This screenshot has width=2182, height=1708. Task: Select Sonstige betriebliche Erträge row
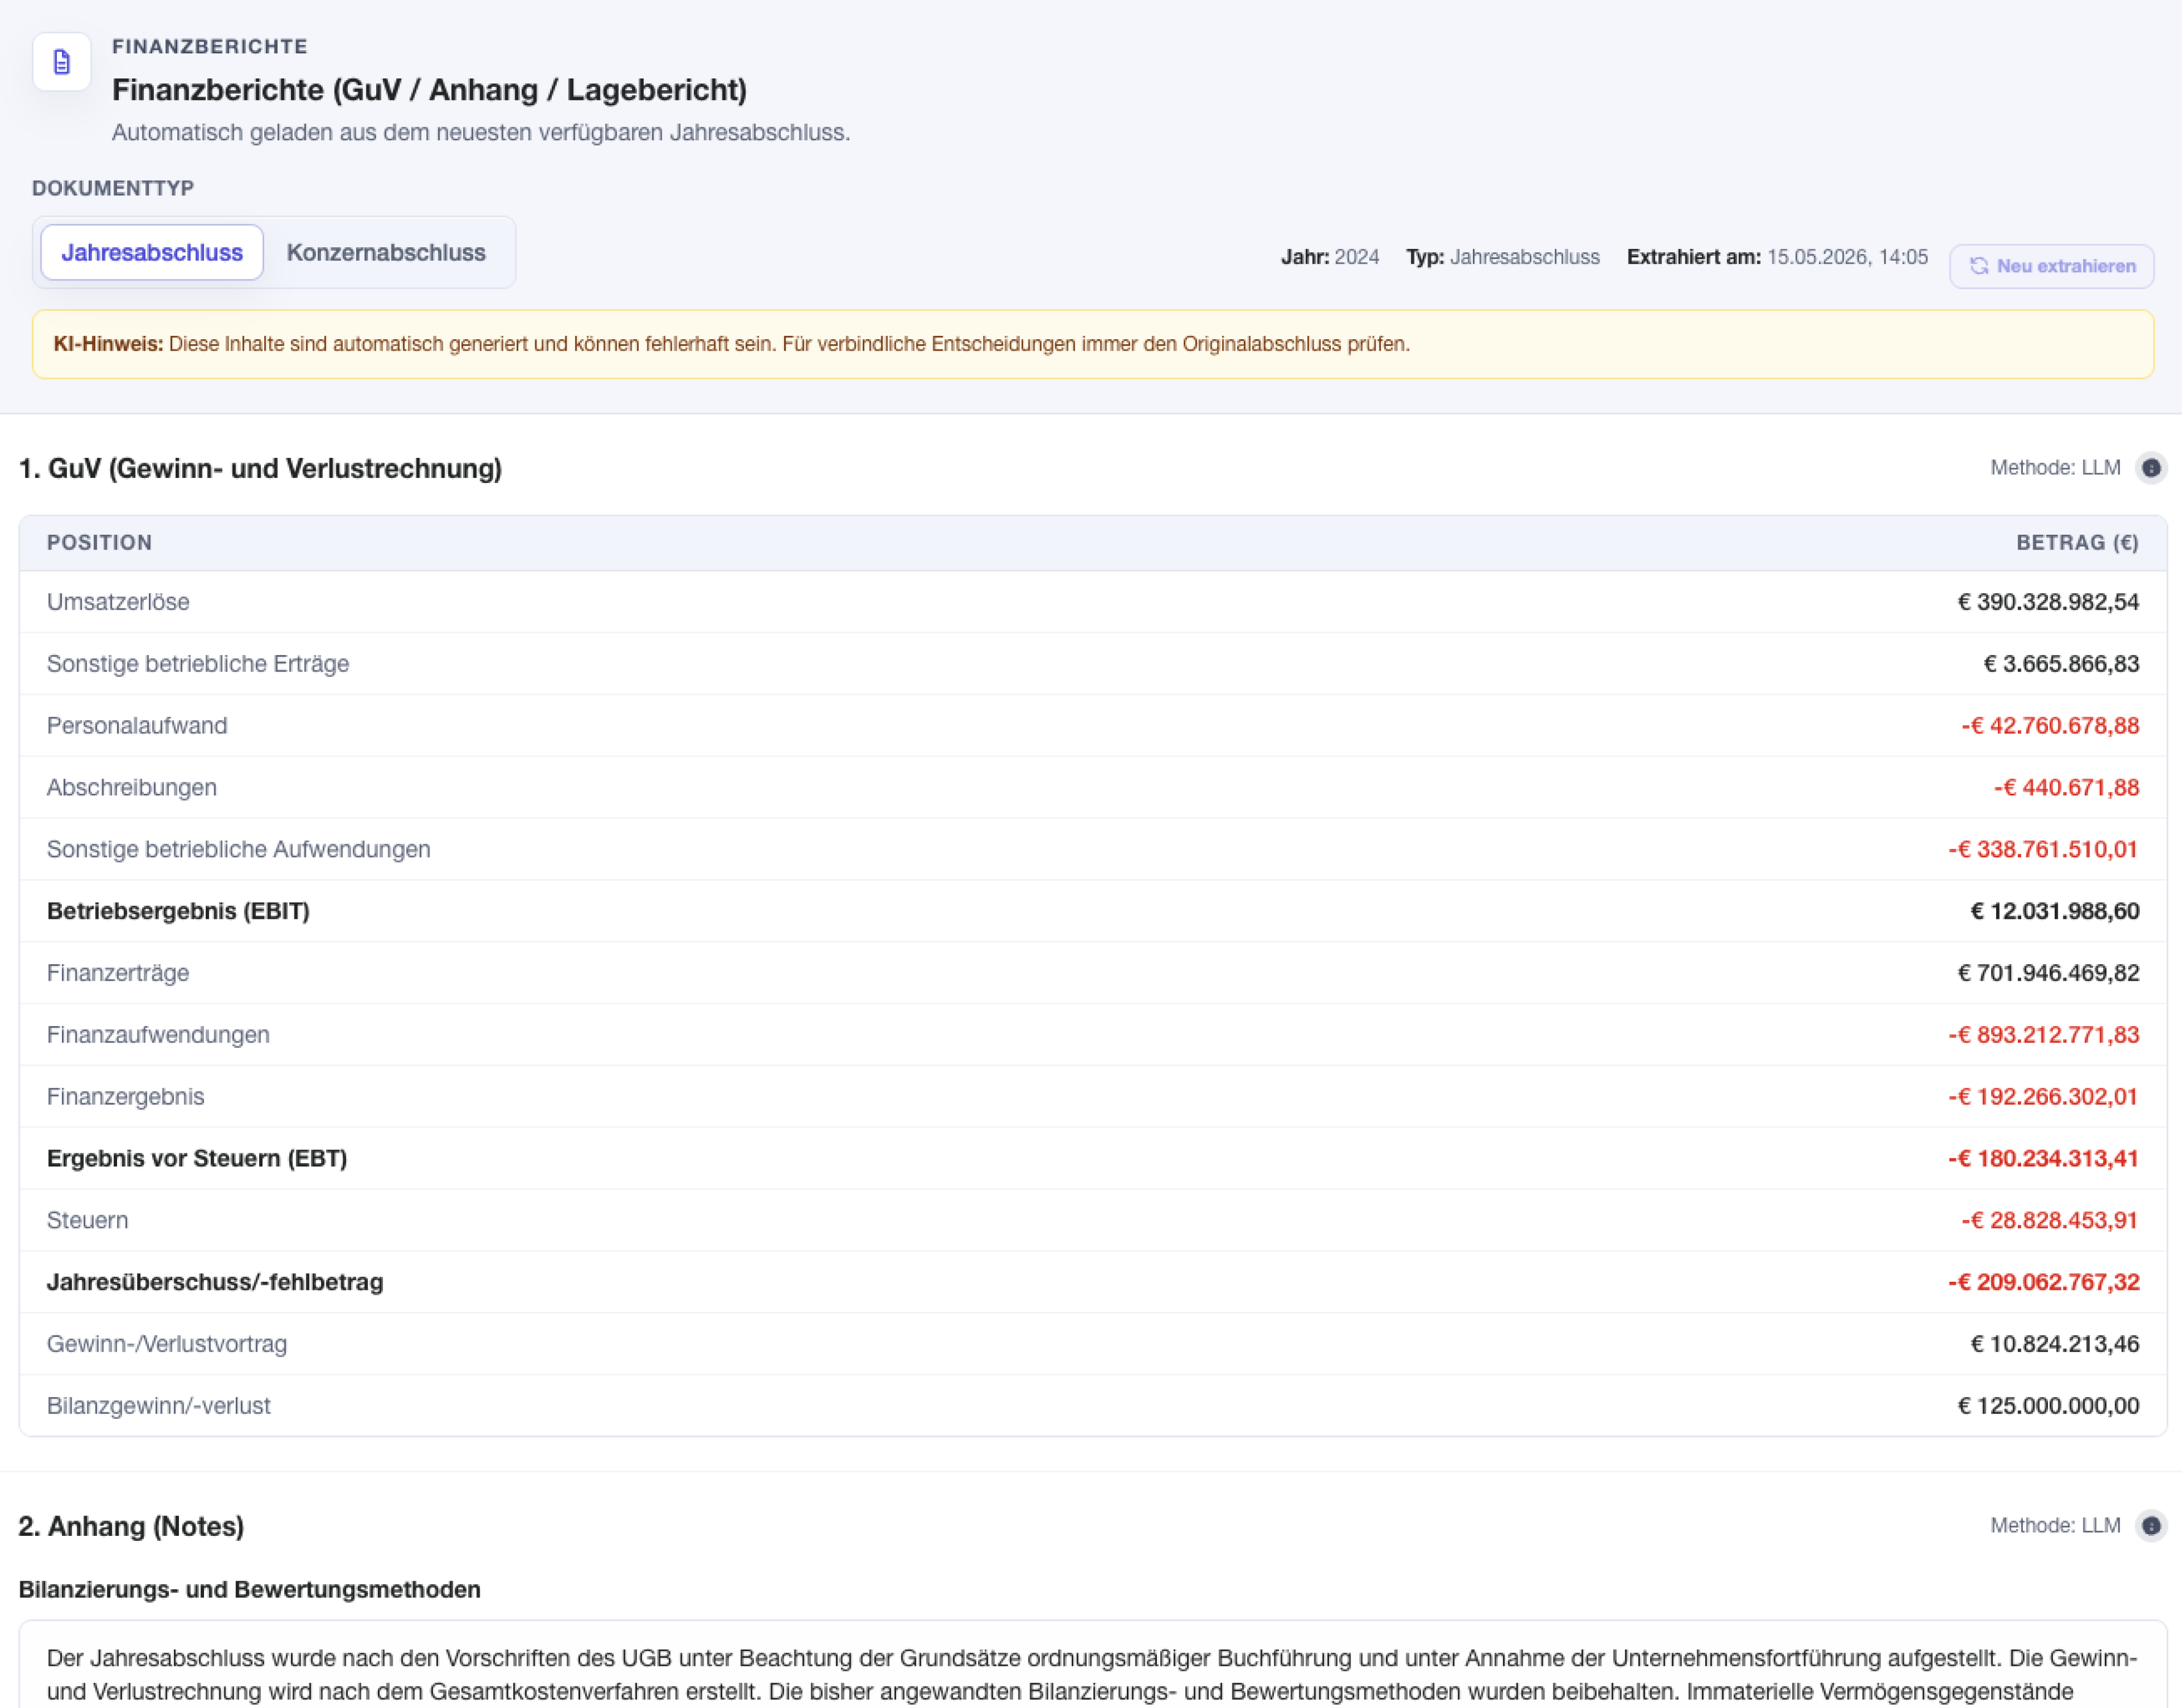[1092, 664]
